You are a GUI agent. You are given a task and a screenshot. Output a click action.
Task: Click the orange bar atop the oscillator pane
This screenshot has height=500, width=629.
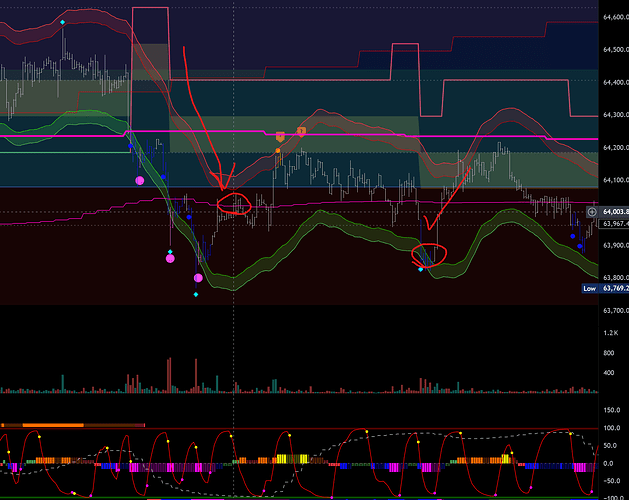pos(42,424)
